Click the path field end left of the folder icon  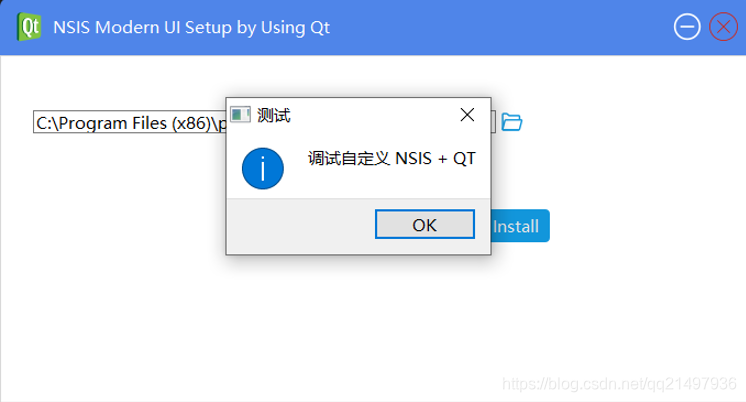pyautogui.click(x=494, y=123)
